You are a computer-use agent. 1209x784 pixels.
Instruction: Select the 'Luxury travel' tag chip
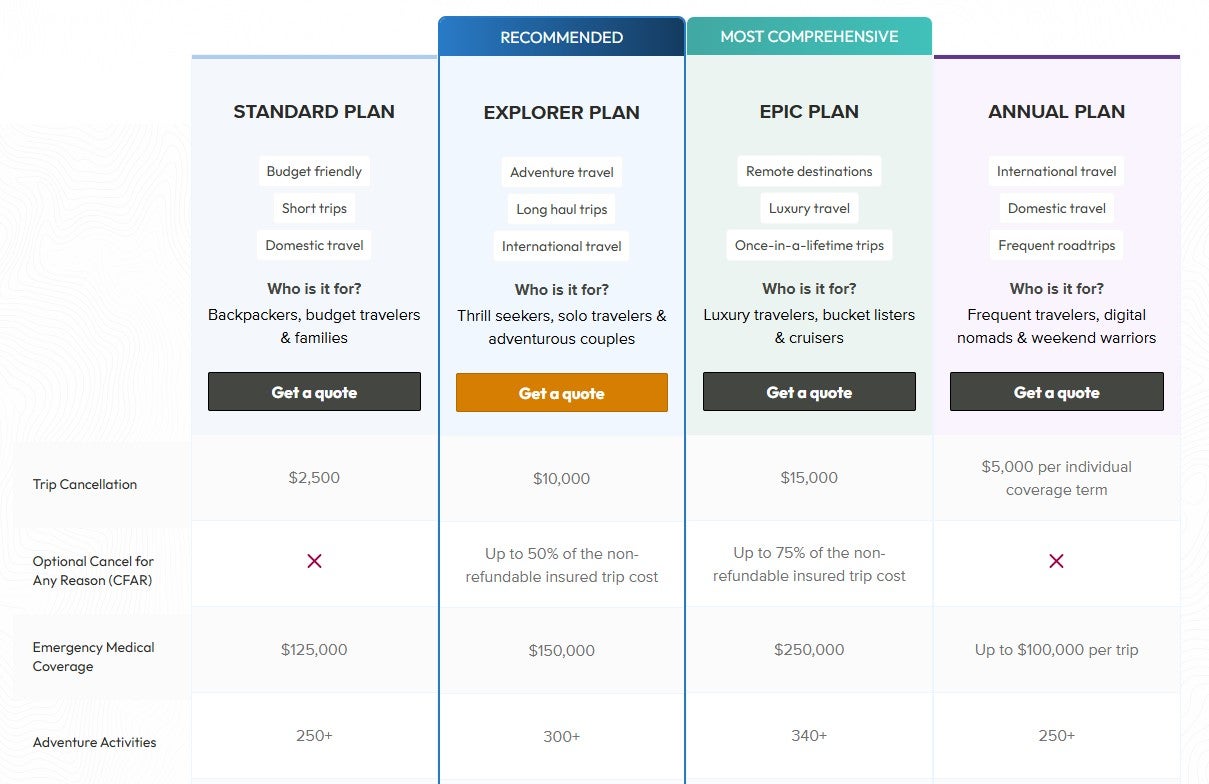pyautogui.click(x=809, y=208)
